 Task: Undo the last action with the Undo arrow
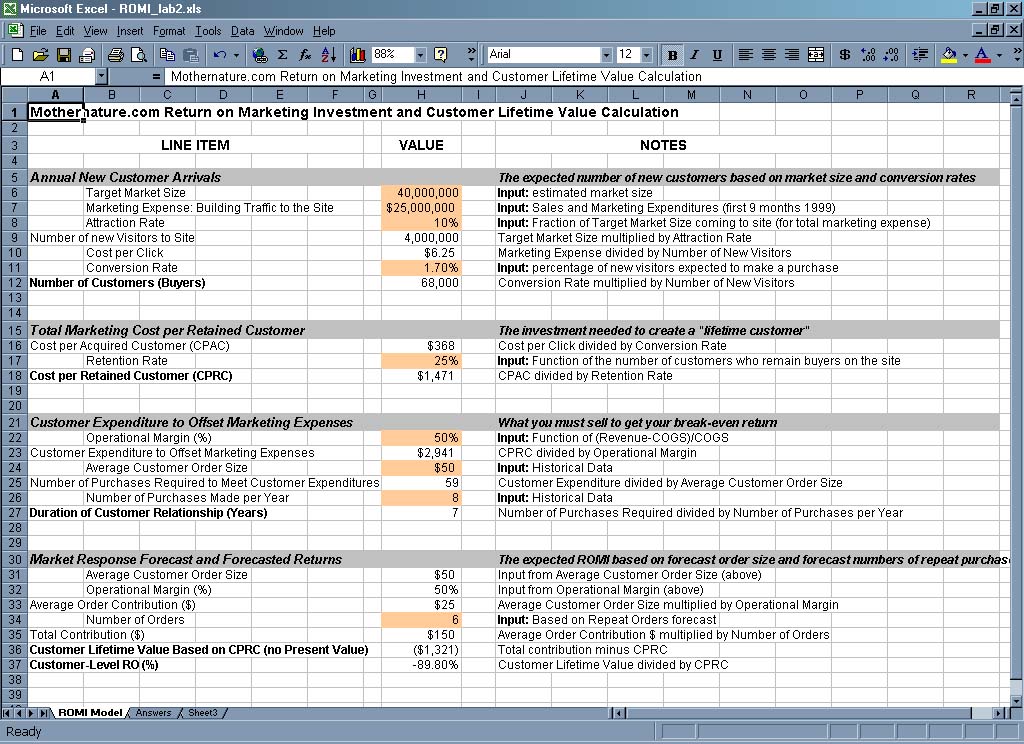coord(220,55)
